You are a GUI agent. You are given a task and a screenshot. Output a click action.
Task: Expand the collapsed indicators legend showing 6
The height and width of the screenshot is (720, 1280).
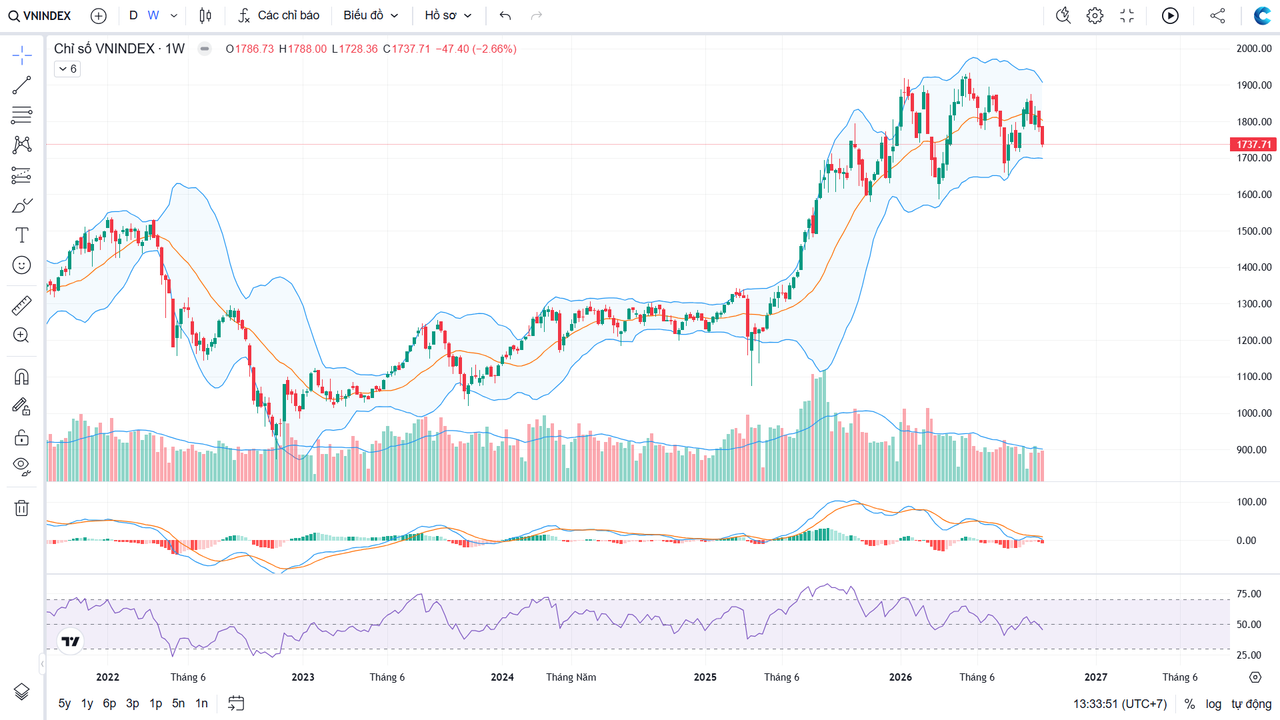click(67, 69)
